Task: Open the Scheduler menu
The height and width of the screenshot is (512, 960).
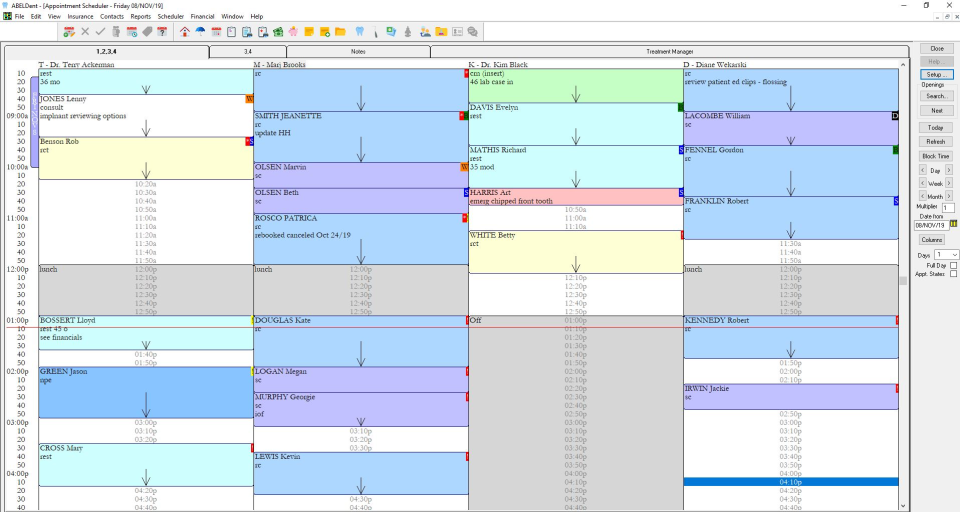Action: click(x=170, y=17)
